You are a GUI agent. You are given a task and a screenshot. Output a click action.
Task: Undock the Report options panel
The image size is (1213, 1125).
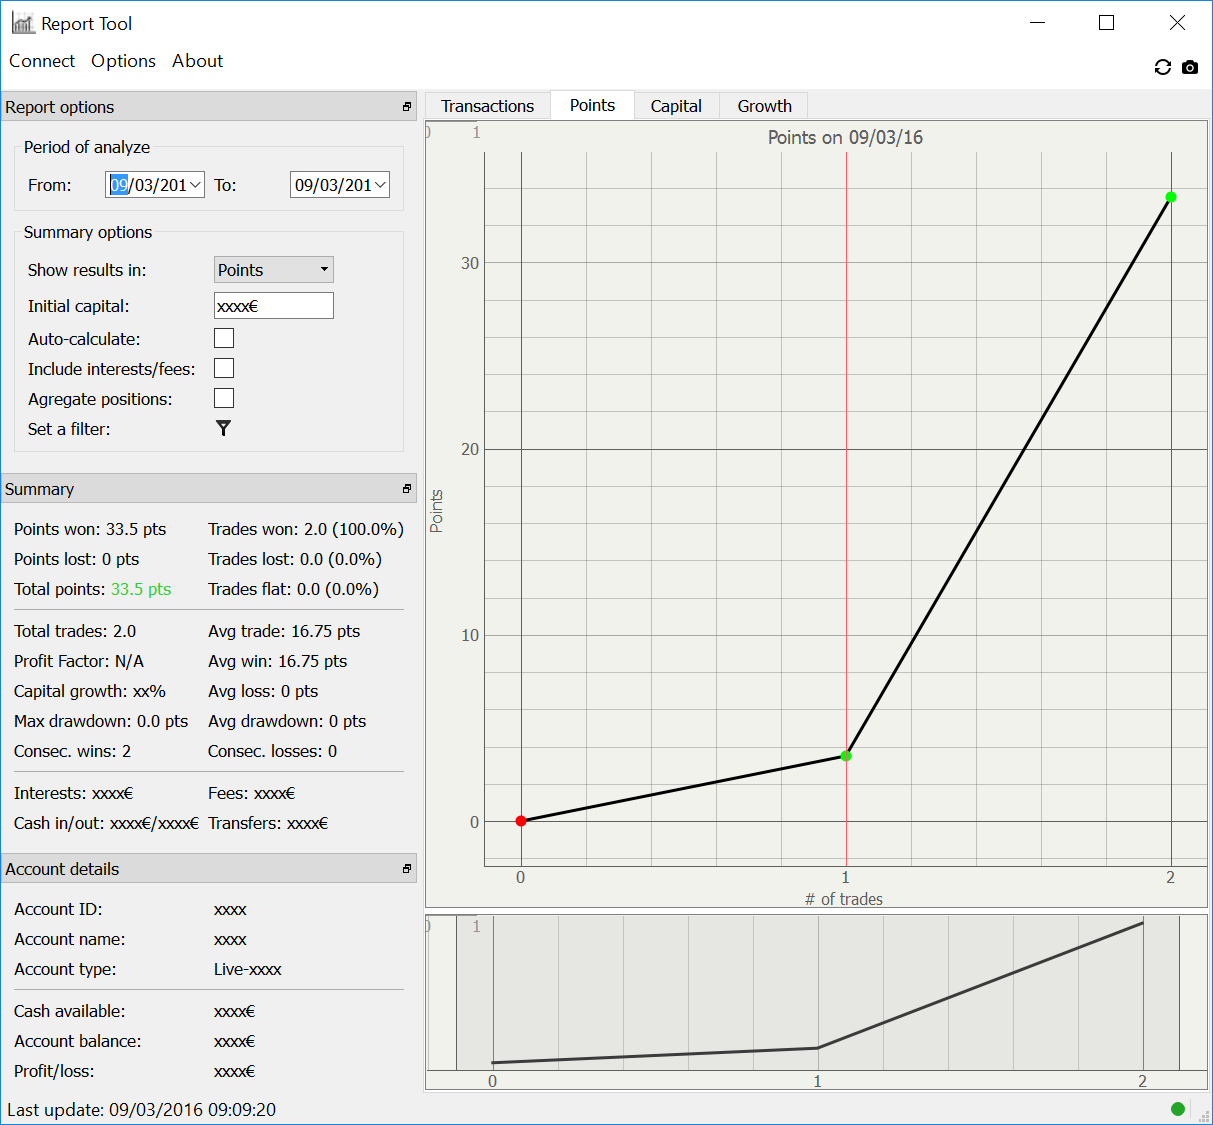(407, 107)
